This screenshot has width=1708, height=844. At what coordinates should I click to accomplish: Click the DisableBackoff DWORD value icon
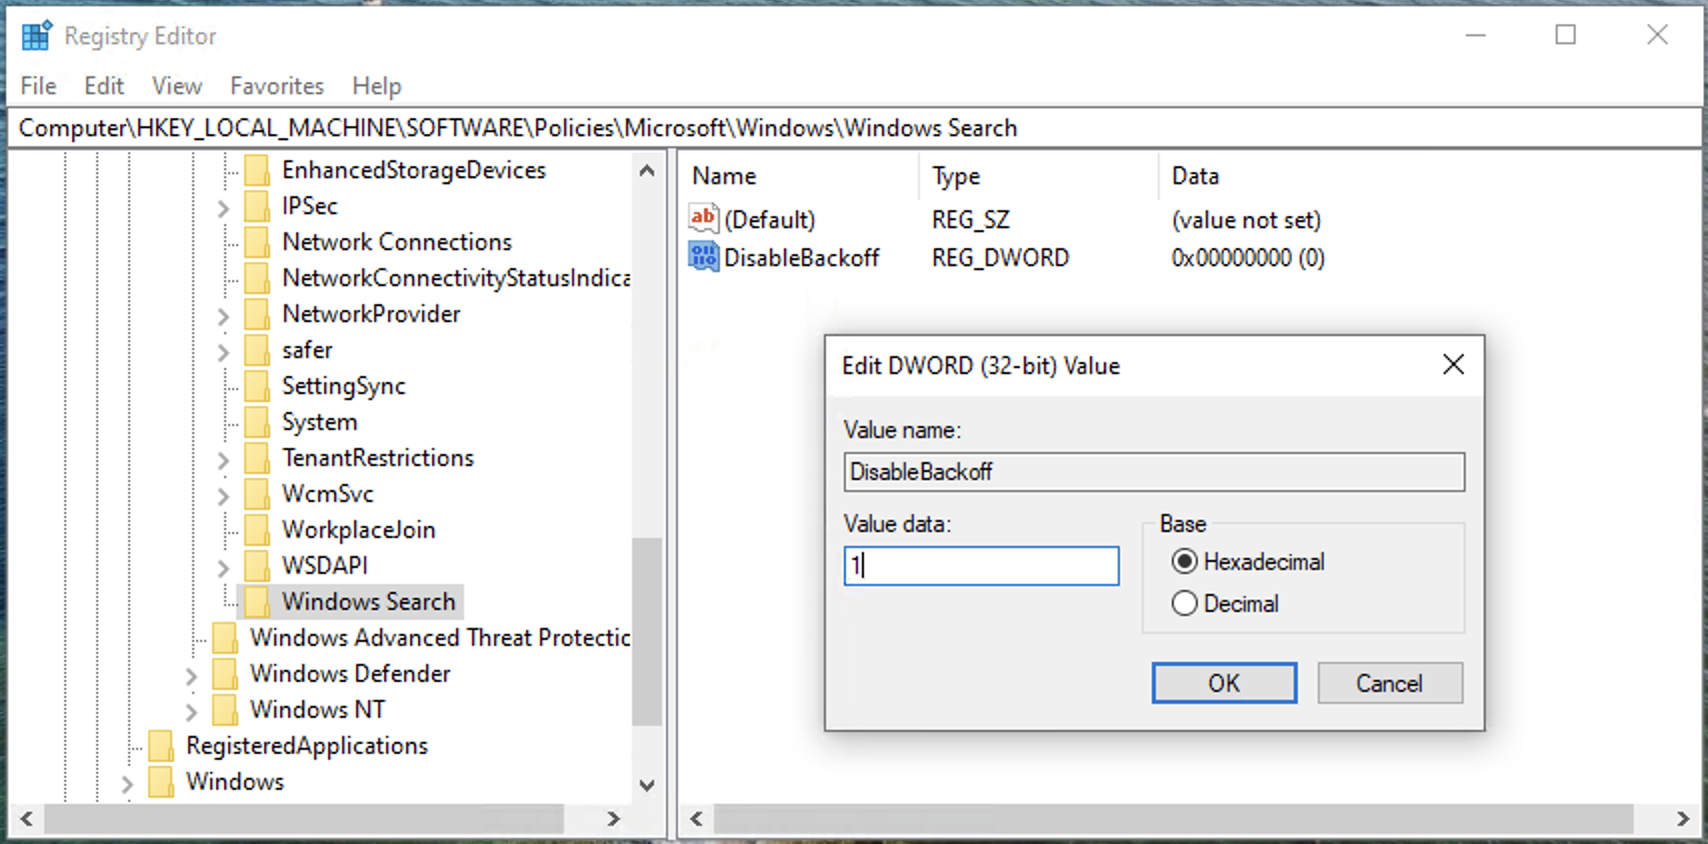703,257
